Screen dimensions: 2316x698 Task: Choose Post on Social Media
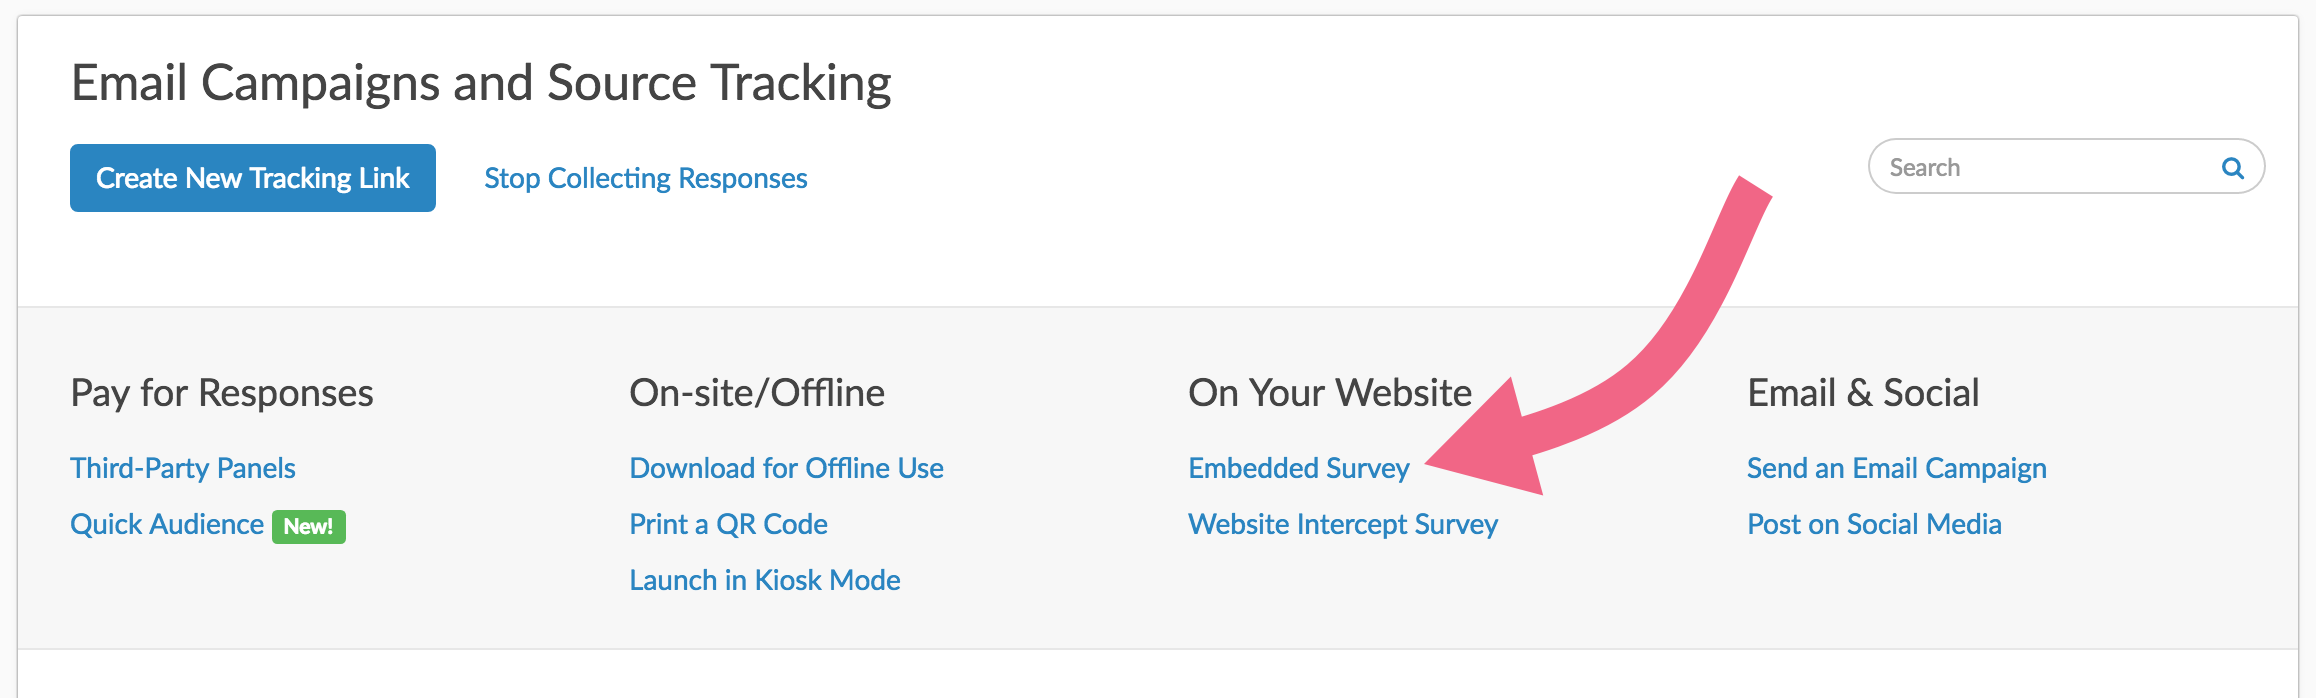[1874, 524]
